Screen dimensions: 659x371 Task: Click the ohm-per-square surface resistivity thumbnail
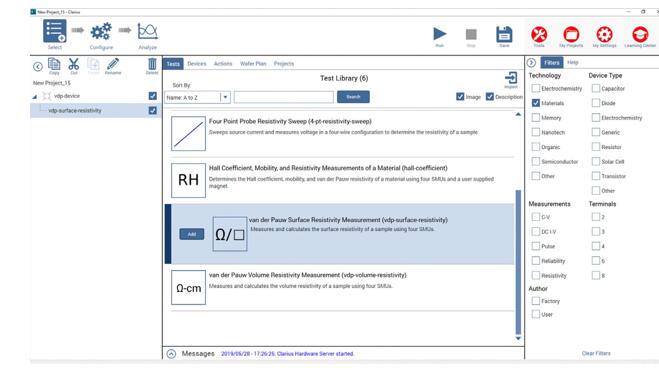point(230,234)
